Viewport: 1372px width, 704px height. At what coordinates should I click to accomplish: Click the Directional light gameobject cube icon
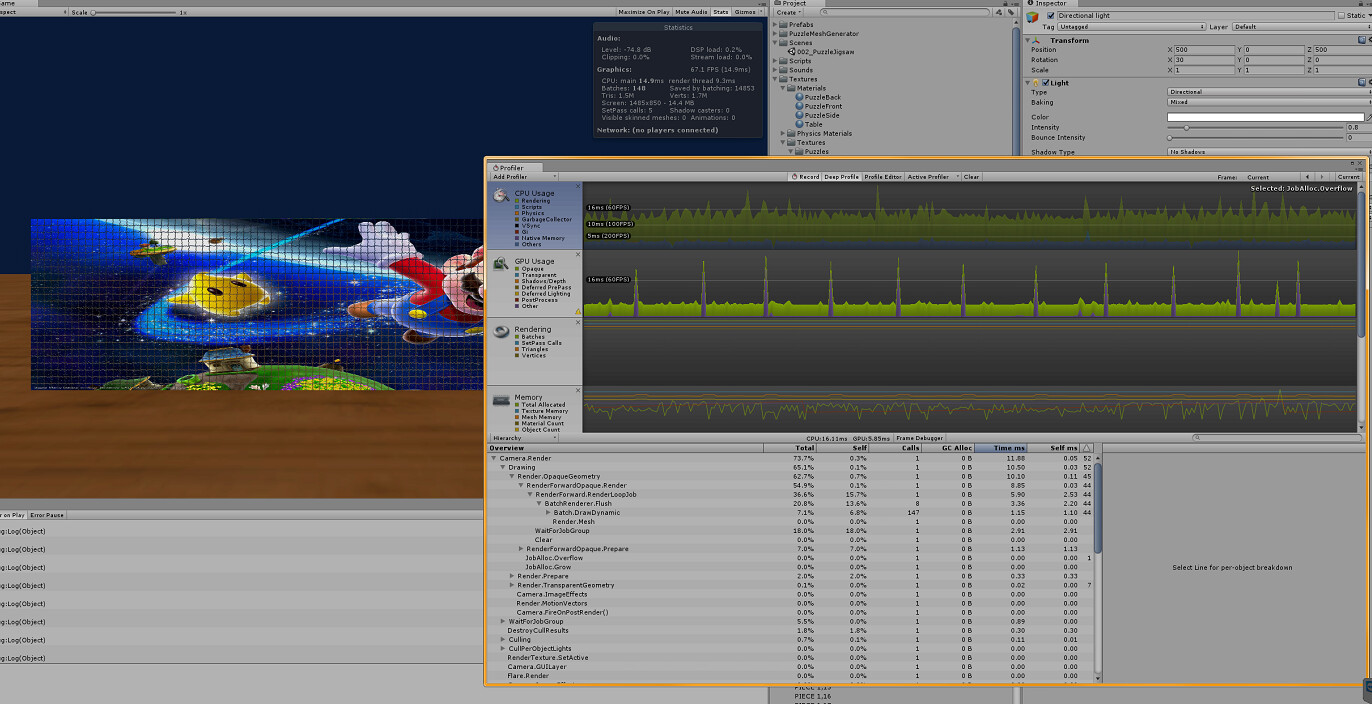click(x=1033, y=16)
